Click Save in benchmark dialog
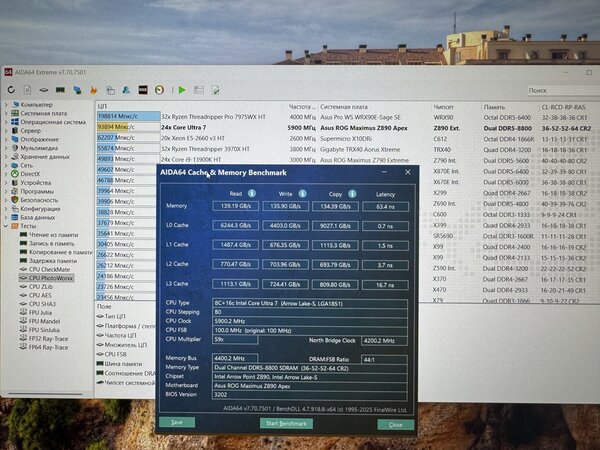This screenshot has height=450, width=600. (177, 422)
